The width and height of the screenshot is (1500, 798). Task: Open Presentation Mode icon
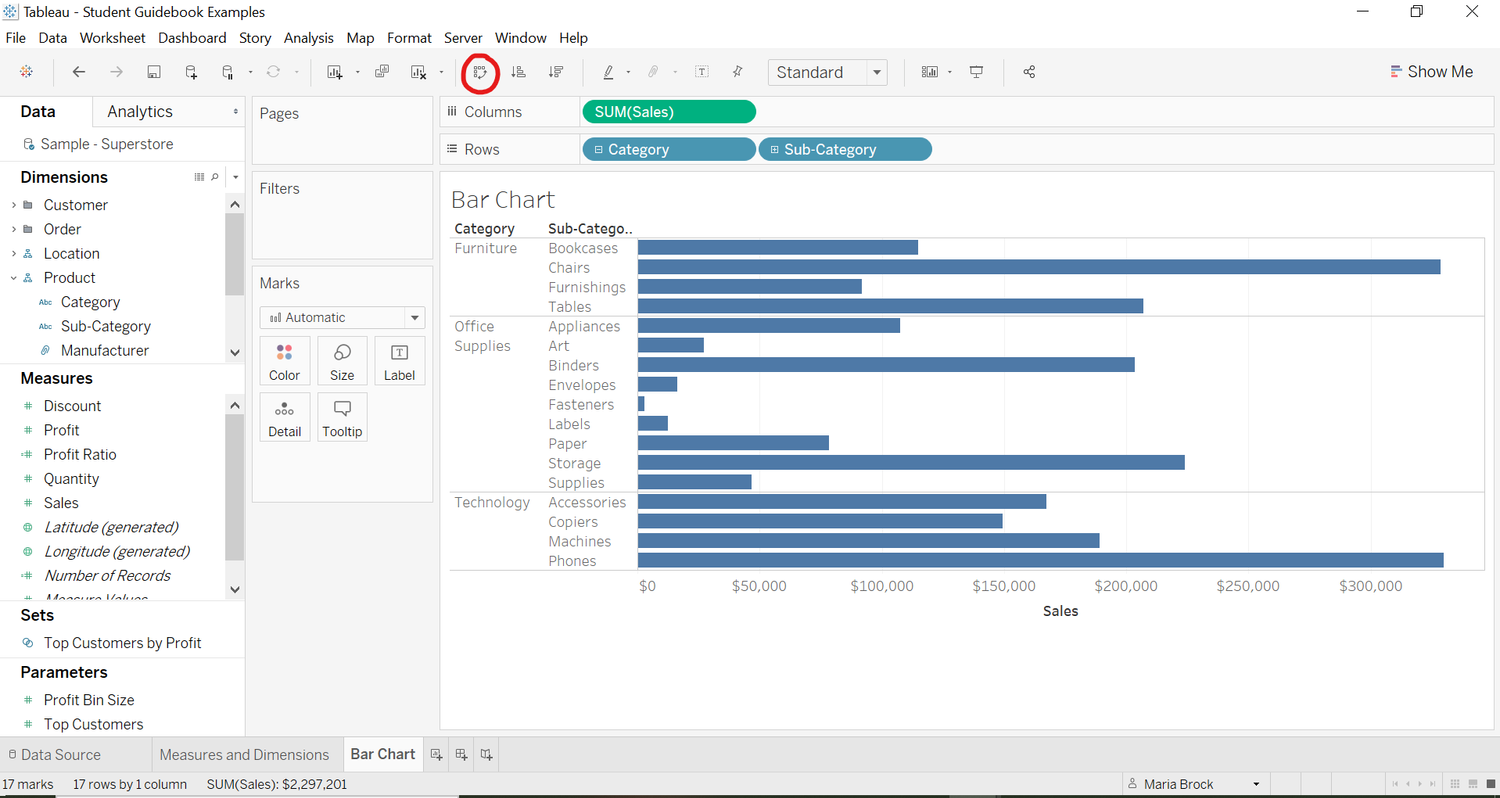click(x=977, y=72)
